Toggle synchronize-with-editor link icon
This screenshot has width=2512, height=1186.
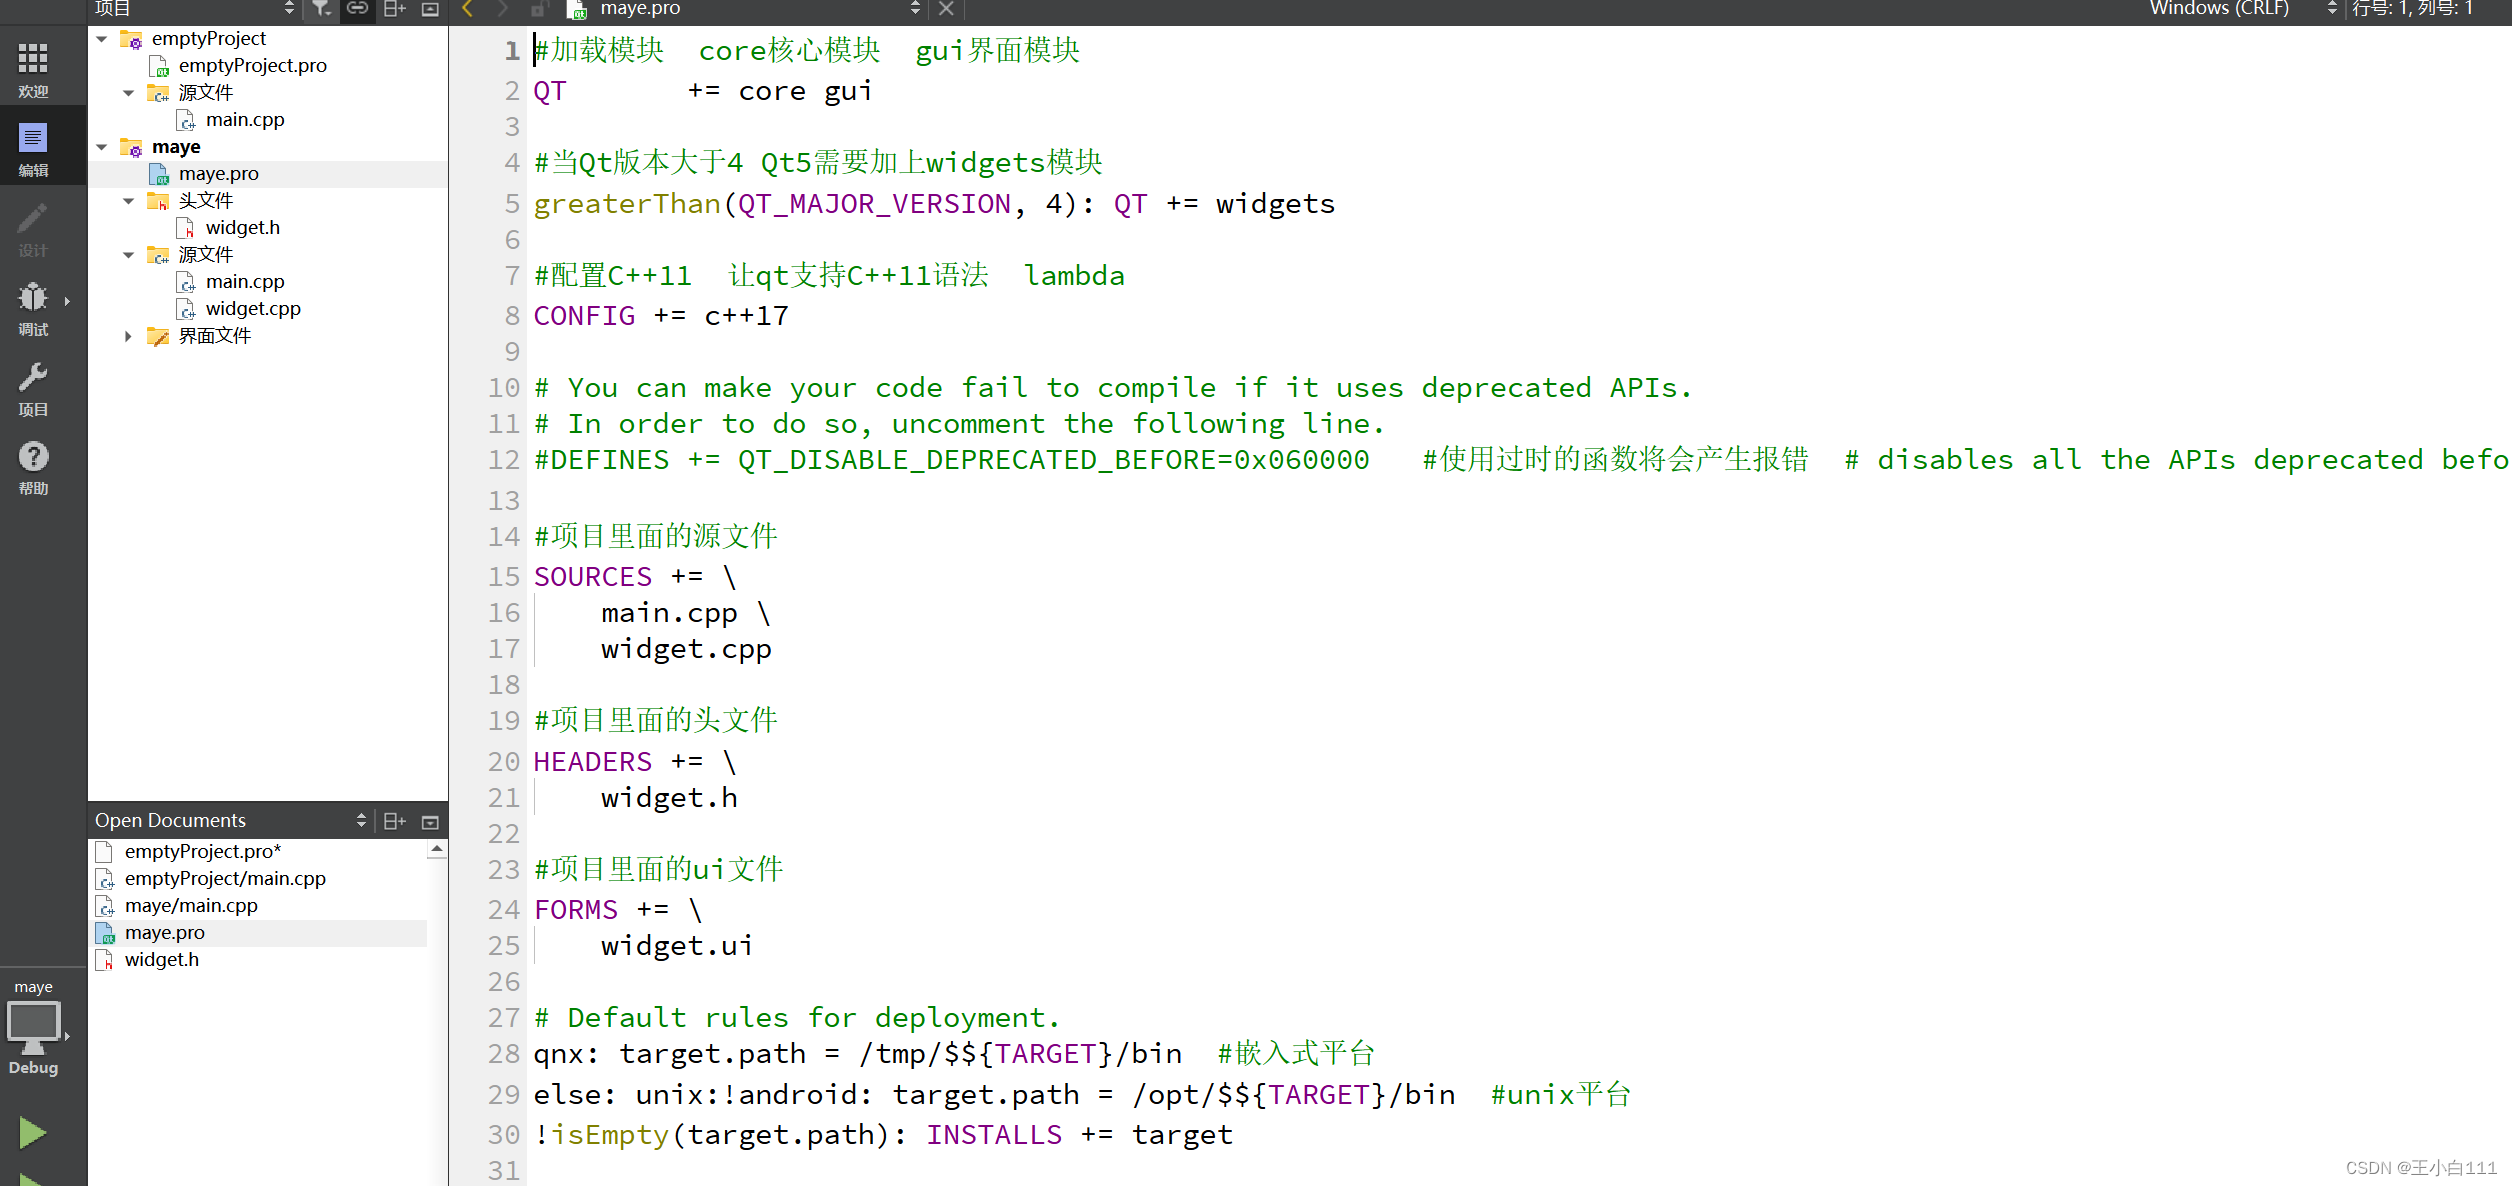click(357, 8)
